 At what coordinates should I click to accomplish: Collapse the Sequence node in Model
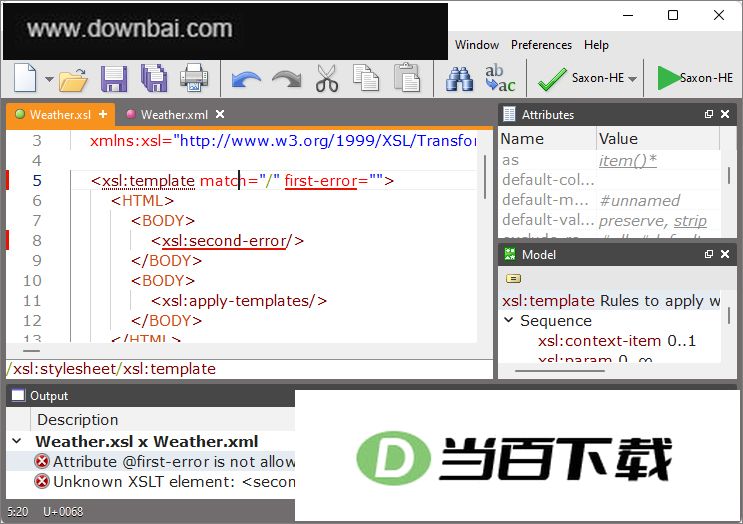click(508, 320)
